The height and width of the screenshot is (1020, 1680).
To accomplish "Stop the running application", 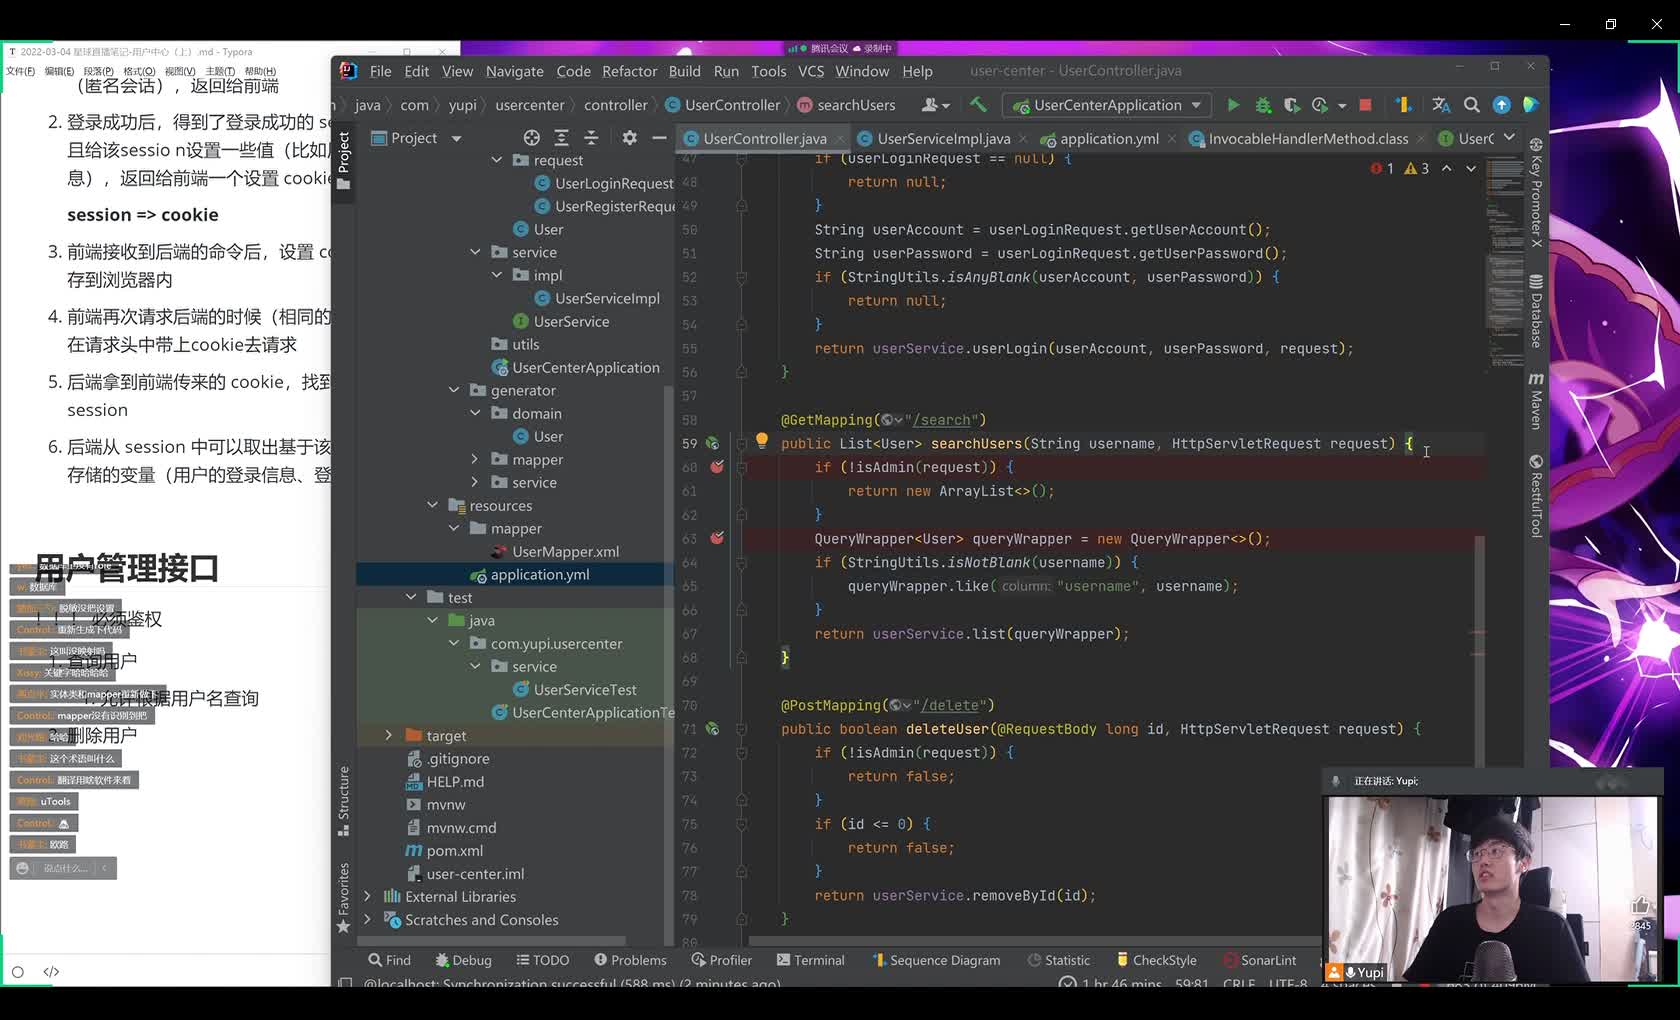I will point(1365,105).
